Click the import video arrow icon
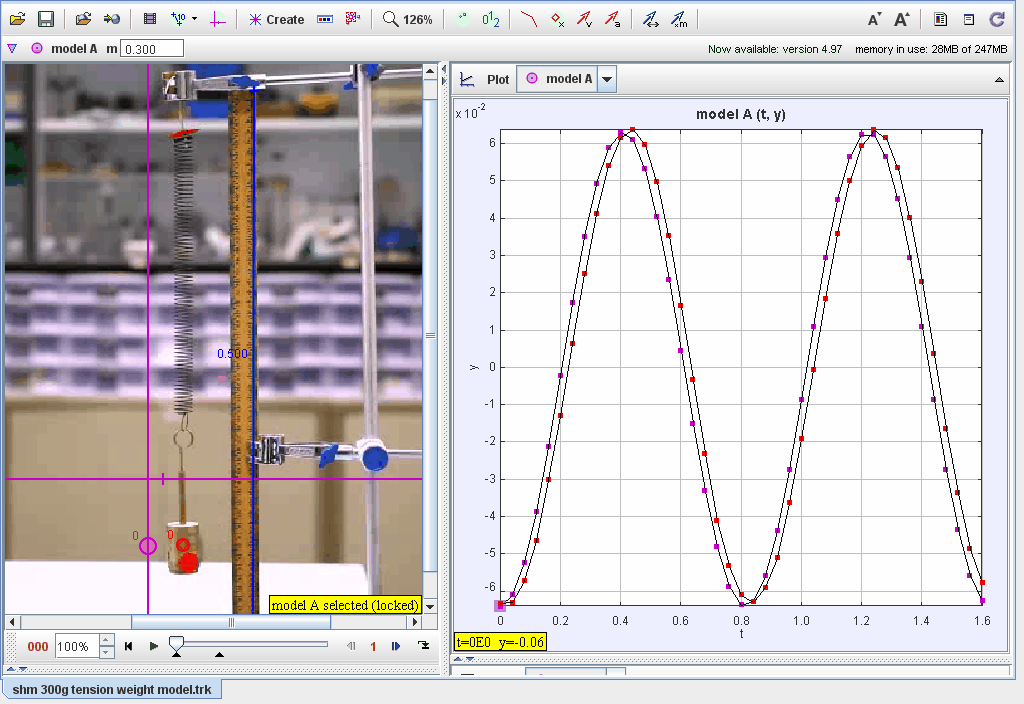Viewport: 1024px width, 704px height. 112,19
